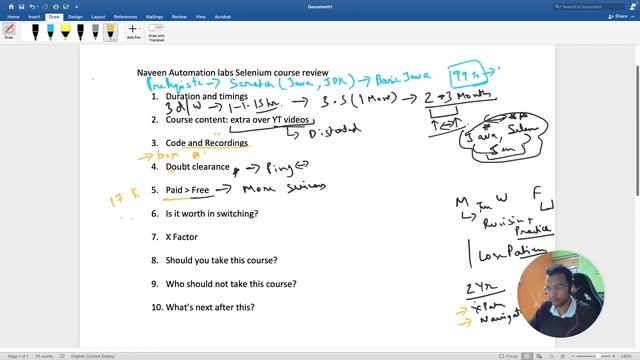640x360 pixels.
Task: Click the Draw tool button
Action: [9, 31]
